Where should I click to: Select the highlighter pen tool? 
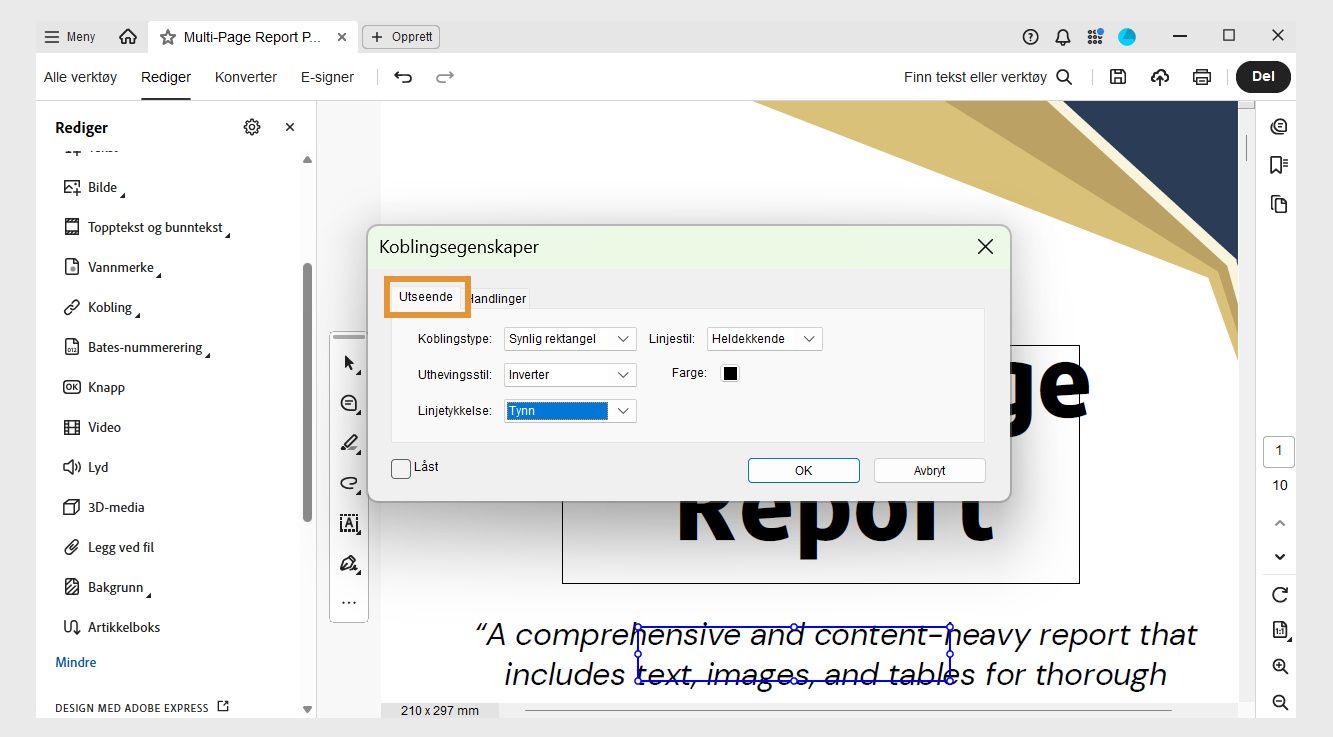[349, 443]
